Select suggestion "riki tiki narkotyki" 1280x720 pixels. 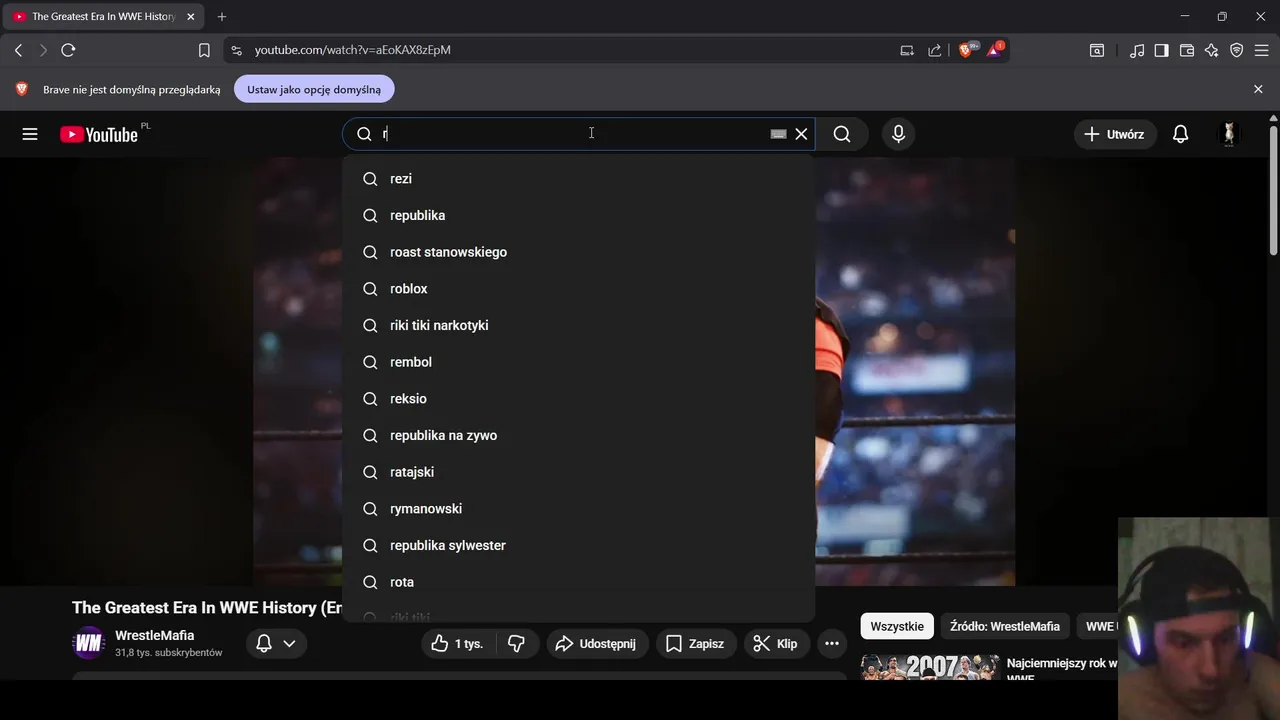(579, 326)
